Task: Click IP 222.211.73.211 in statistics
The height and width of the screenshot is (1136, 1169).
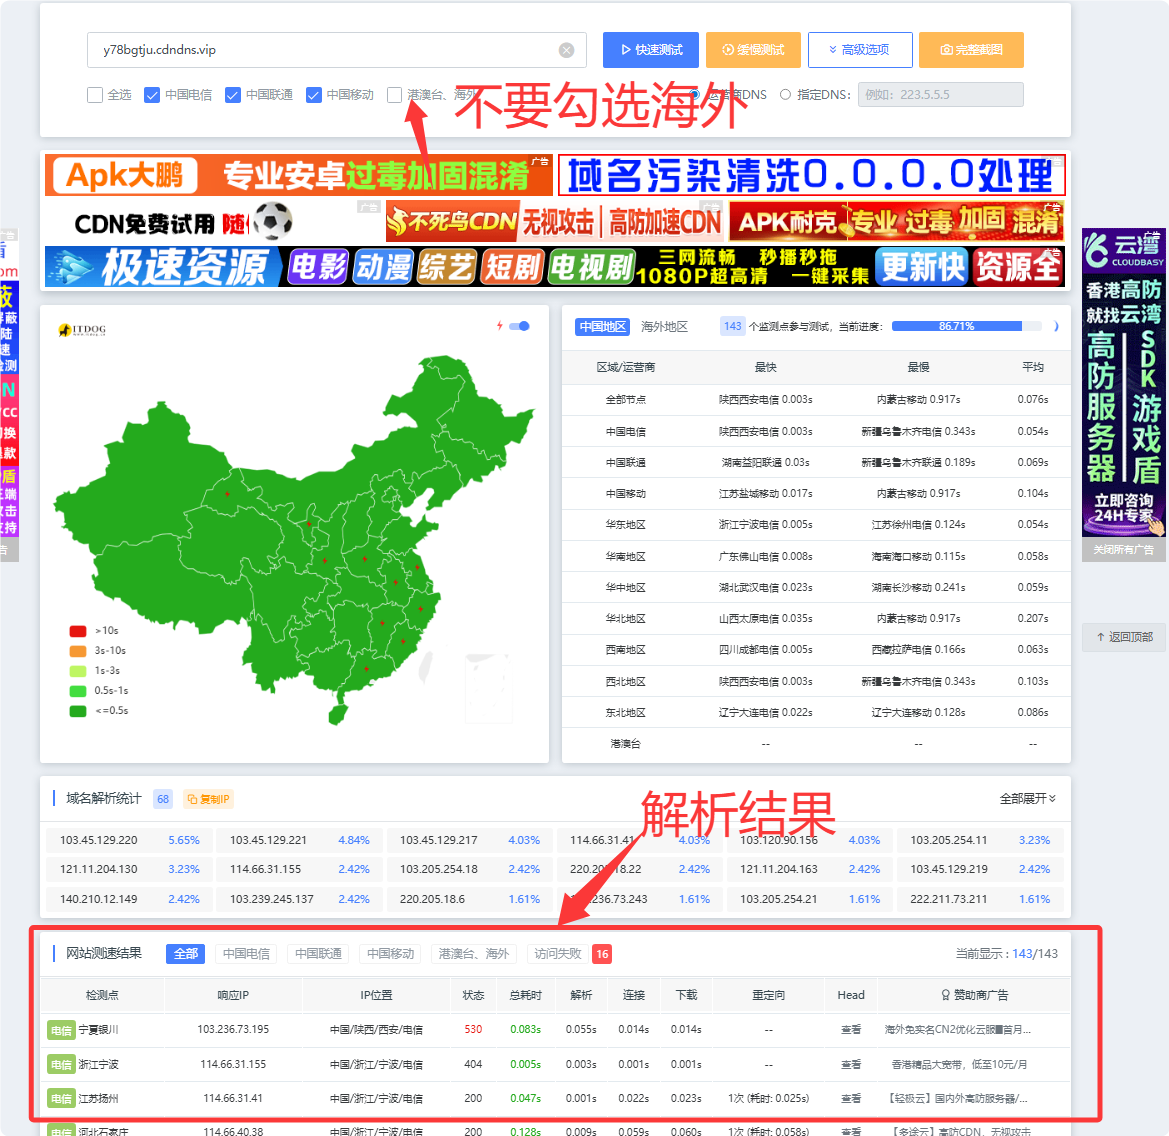Action: click(948, 899)
